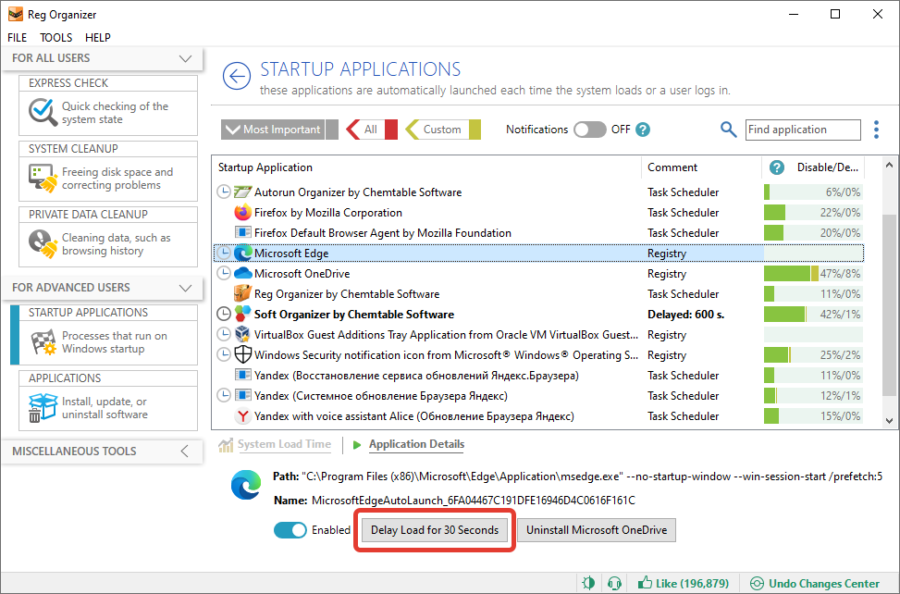The image size is (900, 594).
Task: Click the Delayed: 600 s. comment
Action: point(685,315)
